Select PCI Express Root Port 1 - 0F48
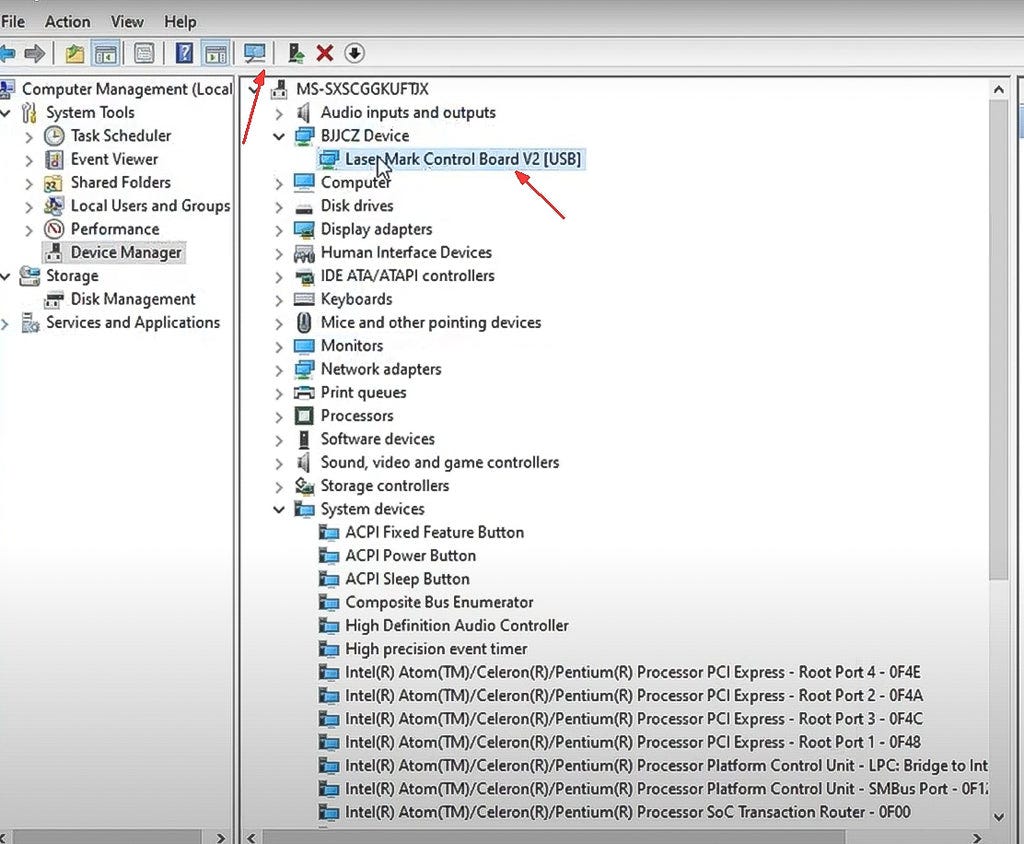 coord(632,743)
